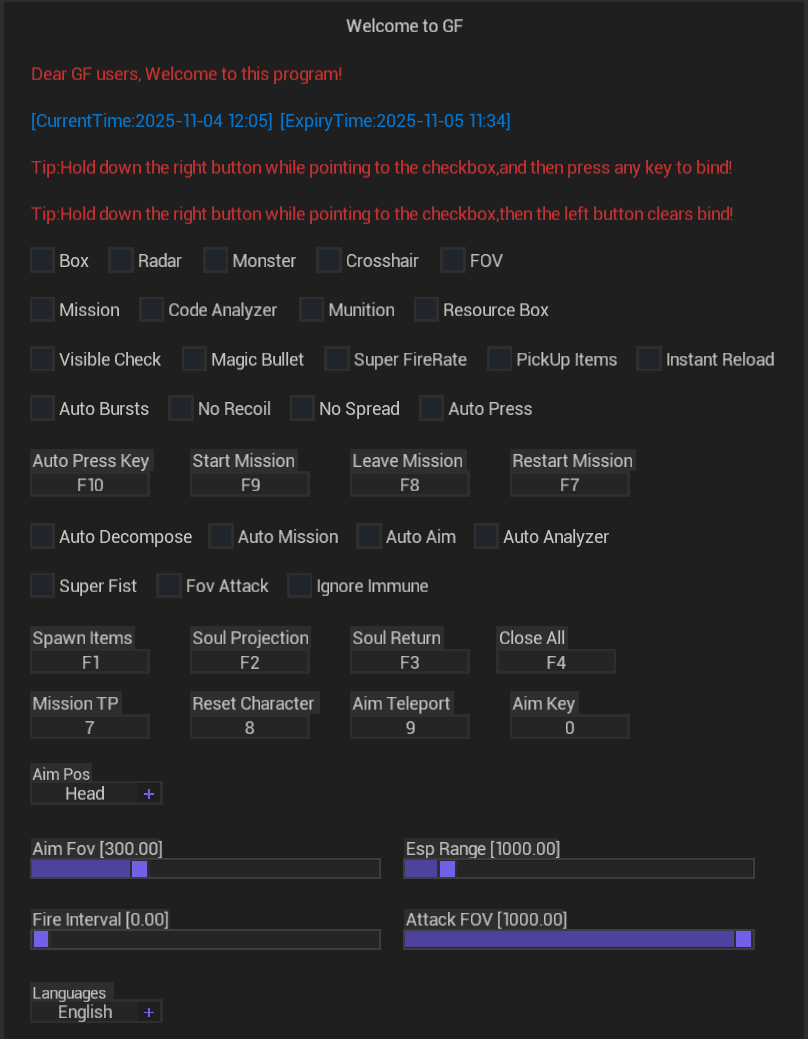Expand the Languages English dropdown

tap(85, 1012)
